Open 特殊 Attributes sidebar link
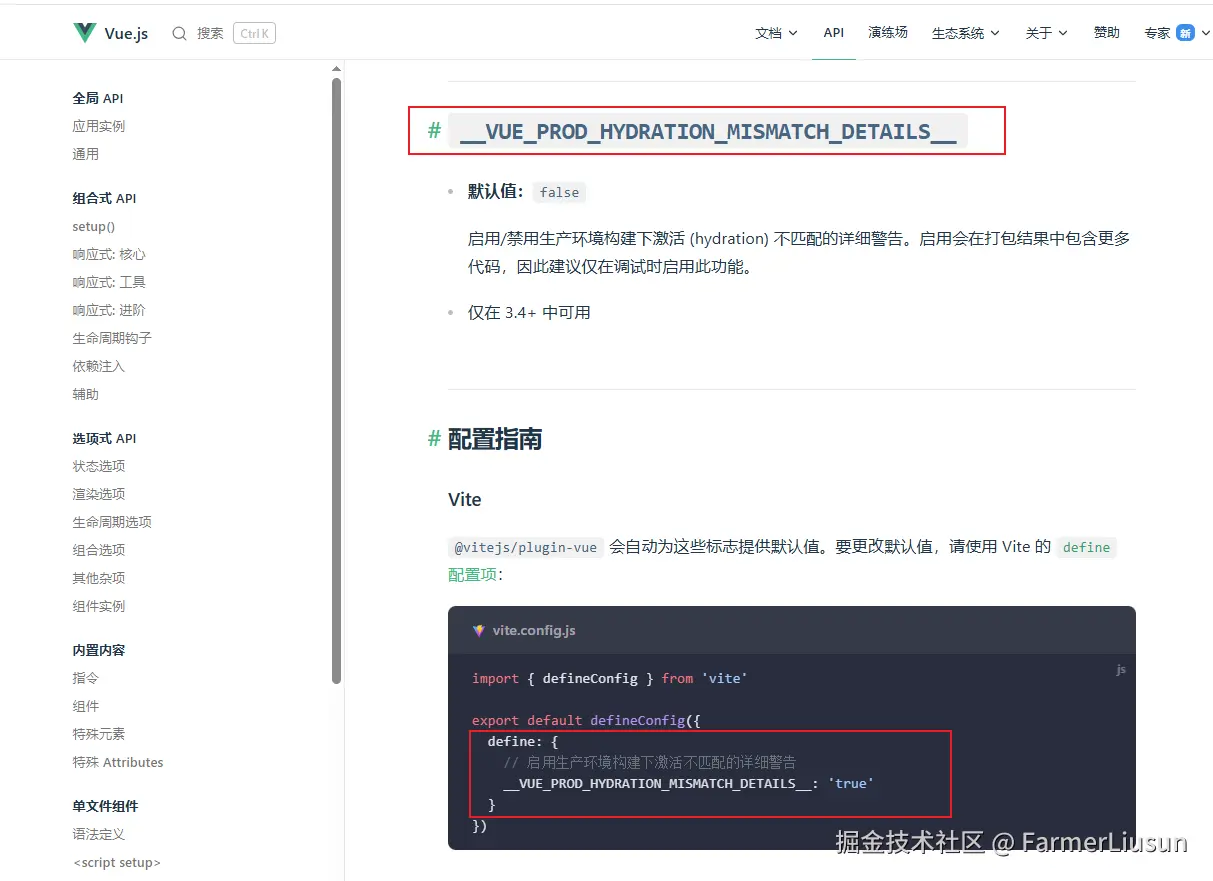1213x881 pixels. [117, 762]
